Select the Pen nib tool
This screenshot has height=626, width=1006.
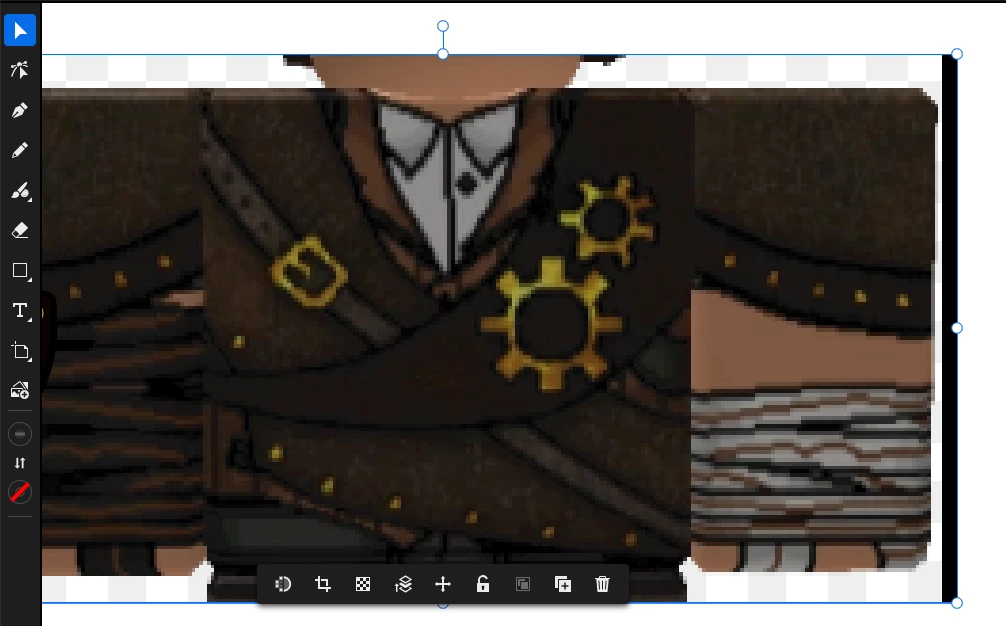(x=20, y=110)
